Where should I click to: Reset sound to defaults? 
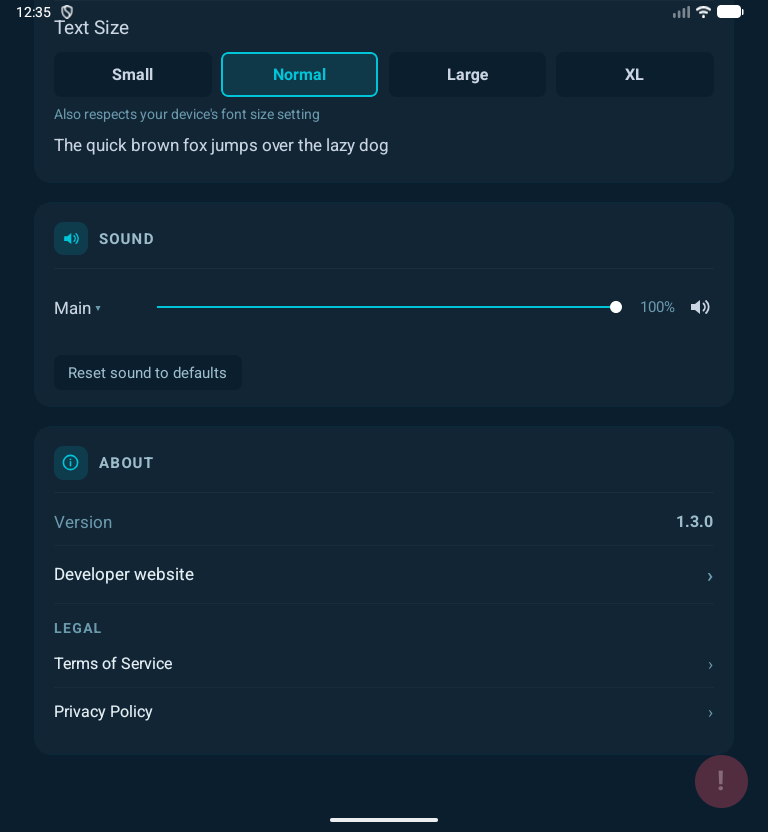147,373
